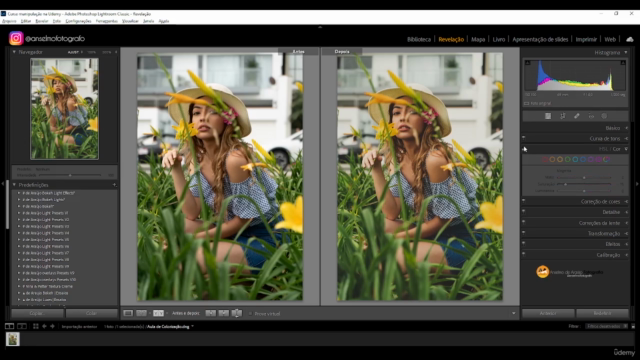This screenshot has height=360, width=640.
Task: Select the all-colors circle in HSL panel
Action: click(607, 160)
